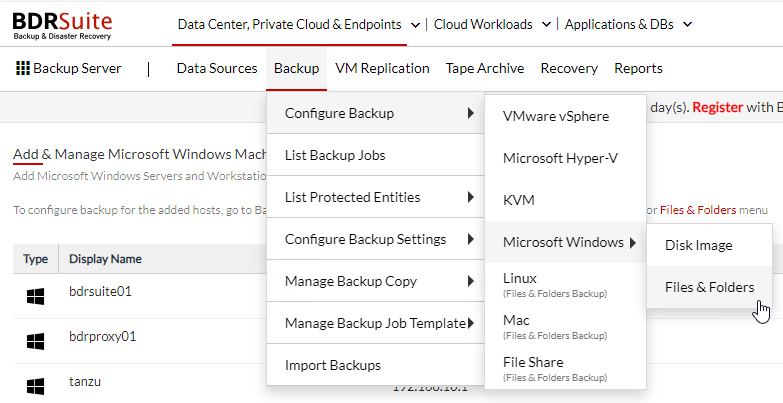Choose KVM from the submenu

coord(565,200)
